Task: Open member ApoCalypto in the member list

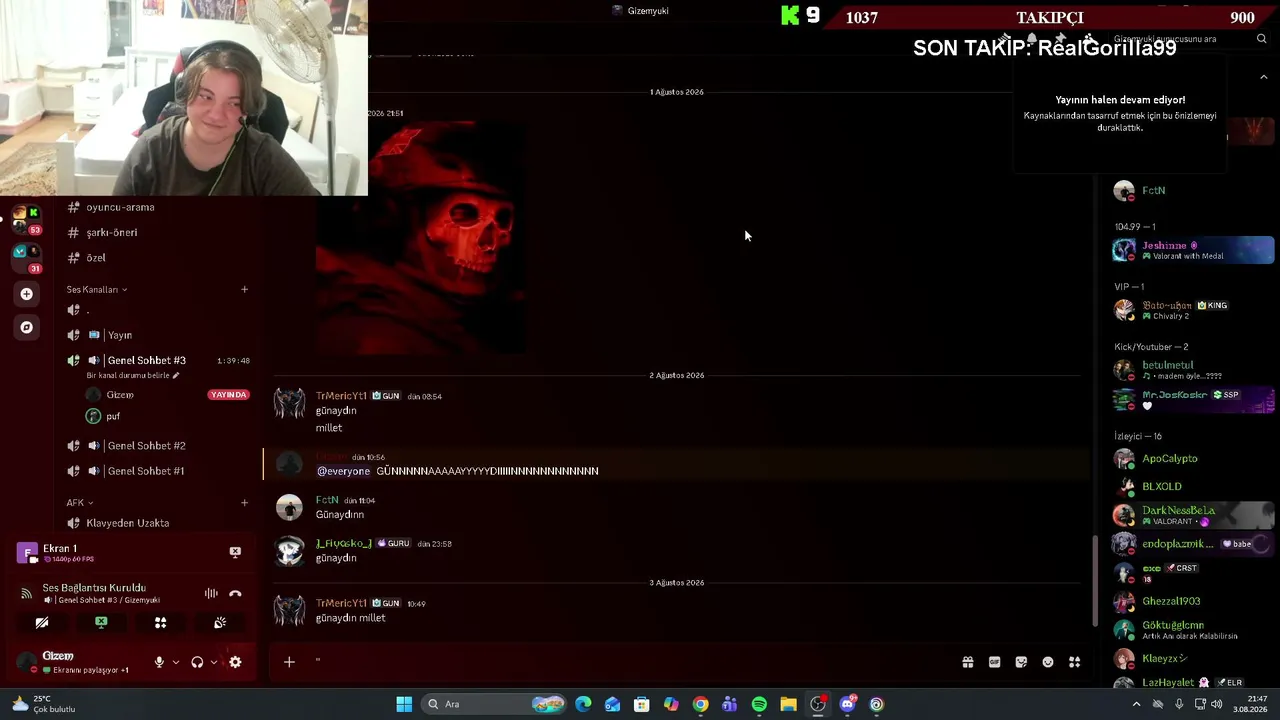Action: tap(1193, 459)
